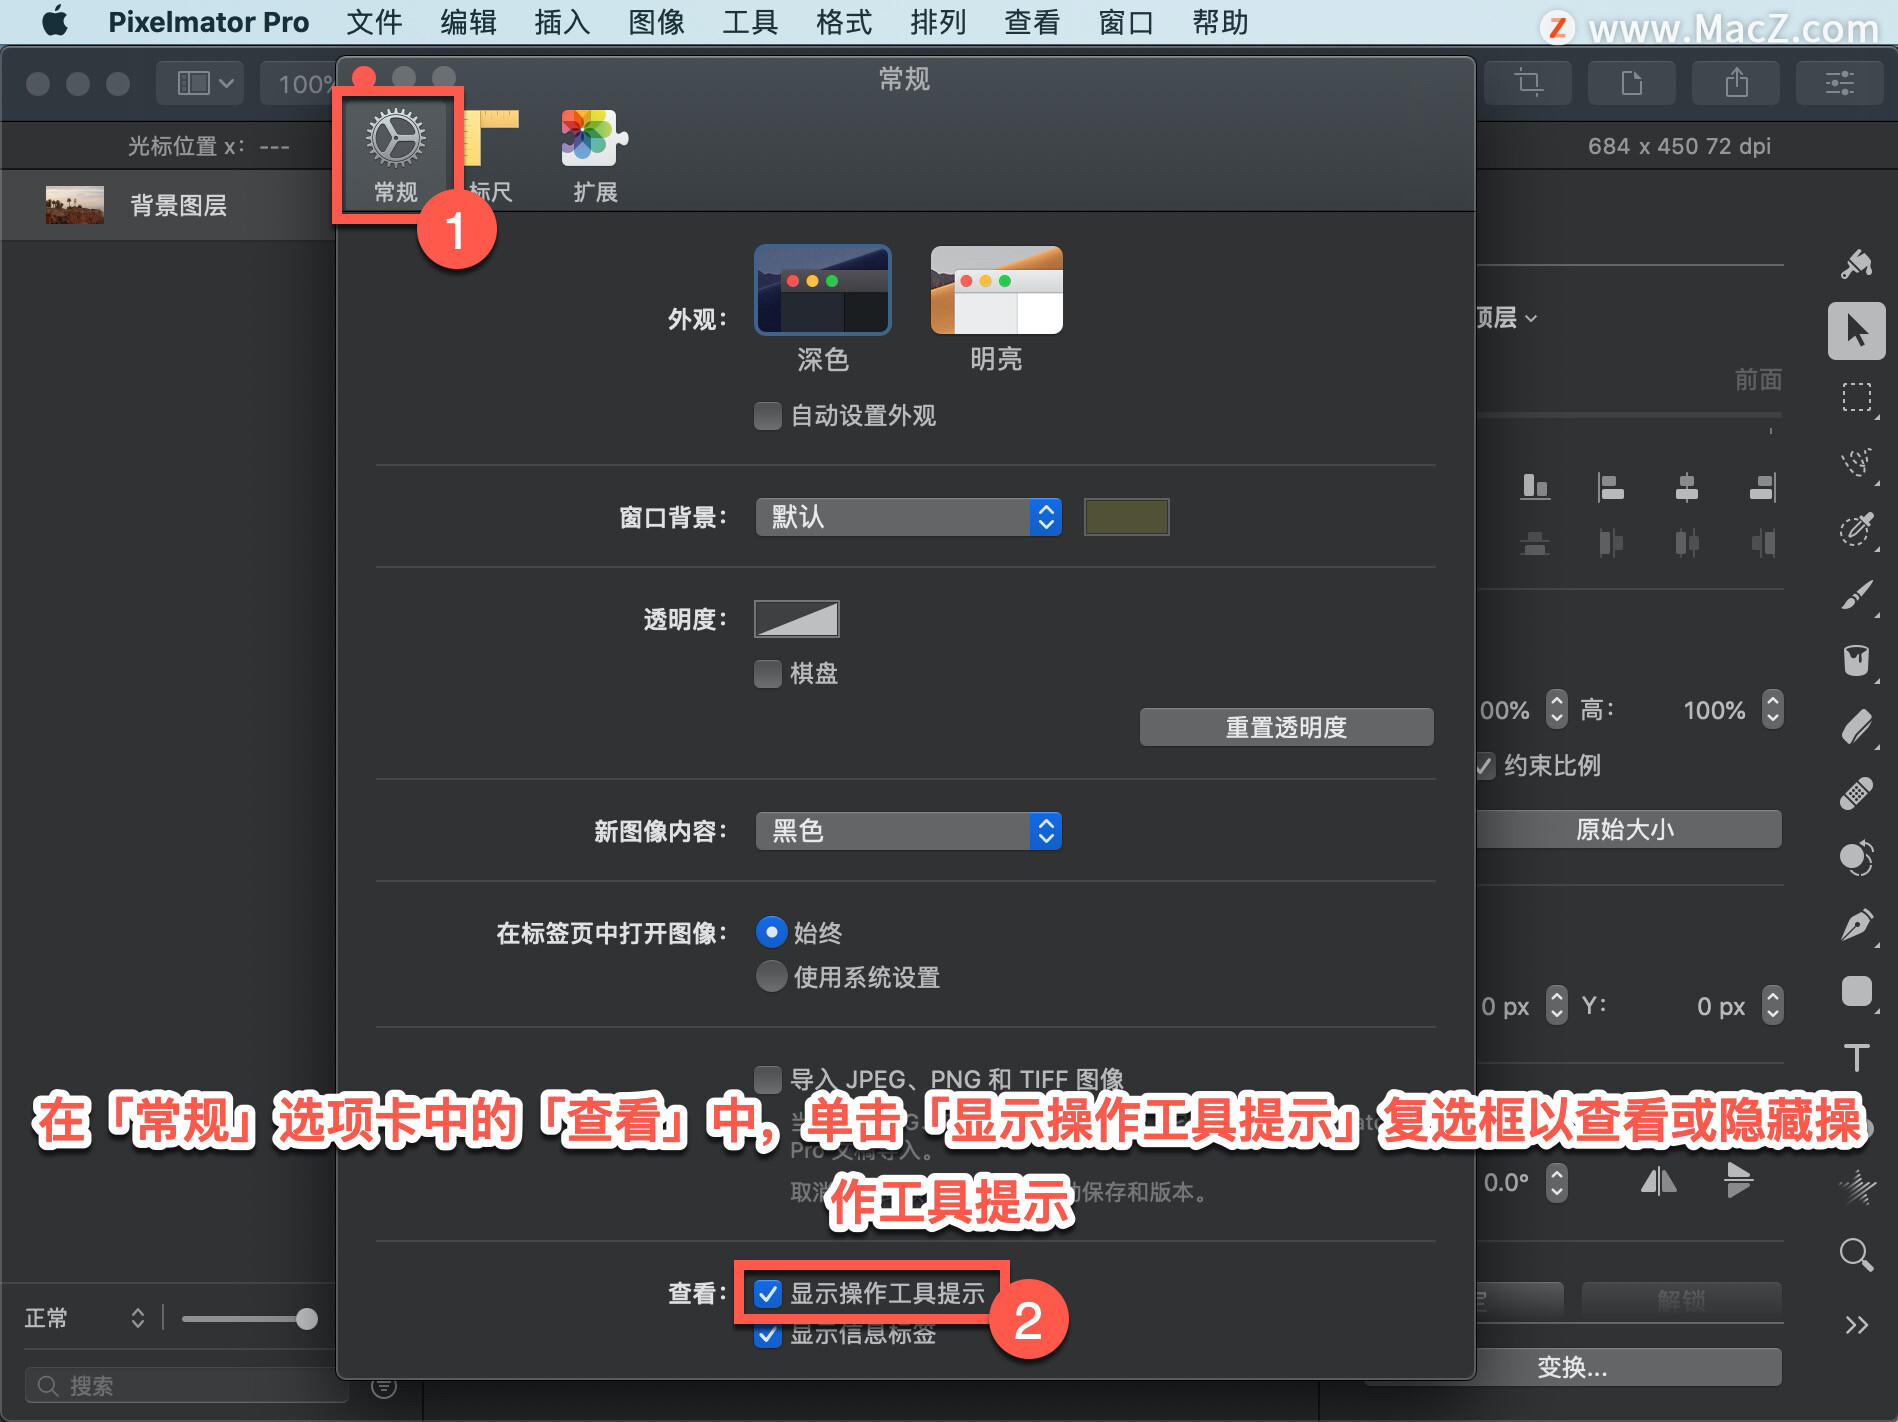Image resolution: width=1898 pixels, height=1422 pixels.
Task: Flip the layer vertically
Action: pos(1738,1182)
